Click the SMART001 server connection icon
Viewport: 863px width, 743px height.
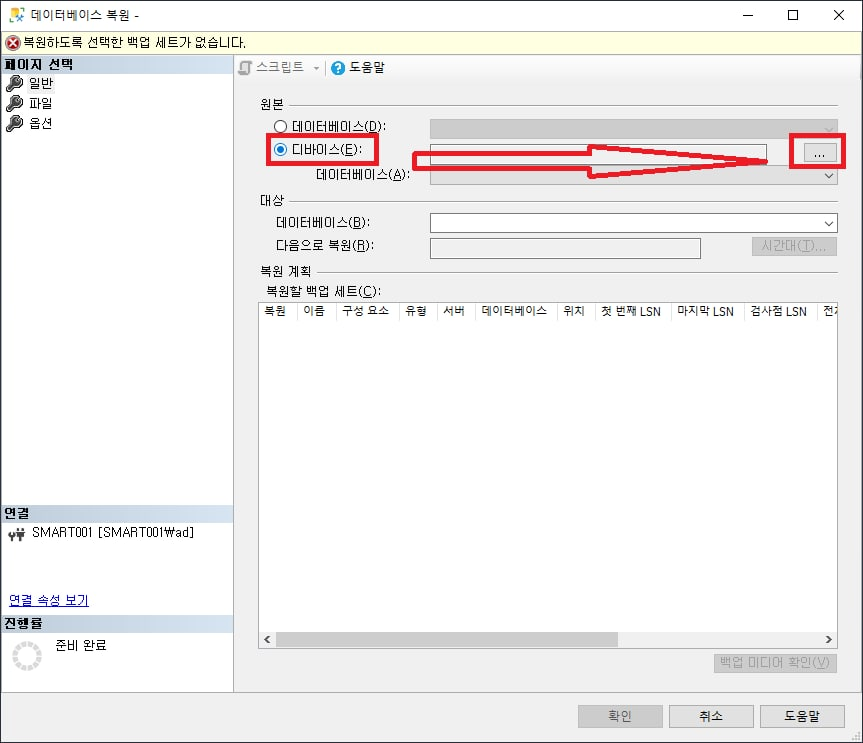click(x=17, y=533)
